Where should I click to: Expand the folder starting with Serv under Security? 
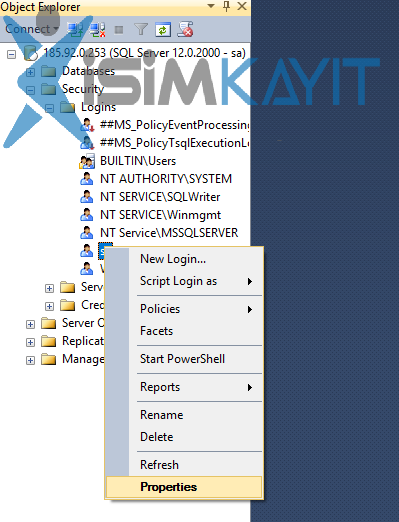coord(49,288)
